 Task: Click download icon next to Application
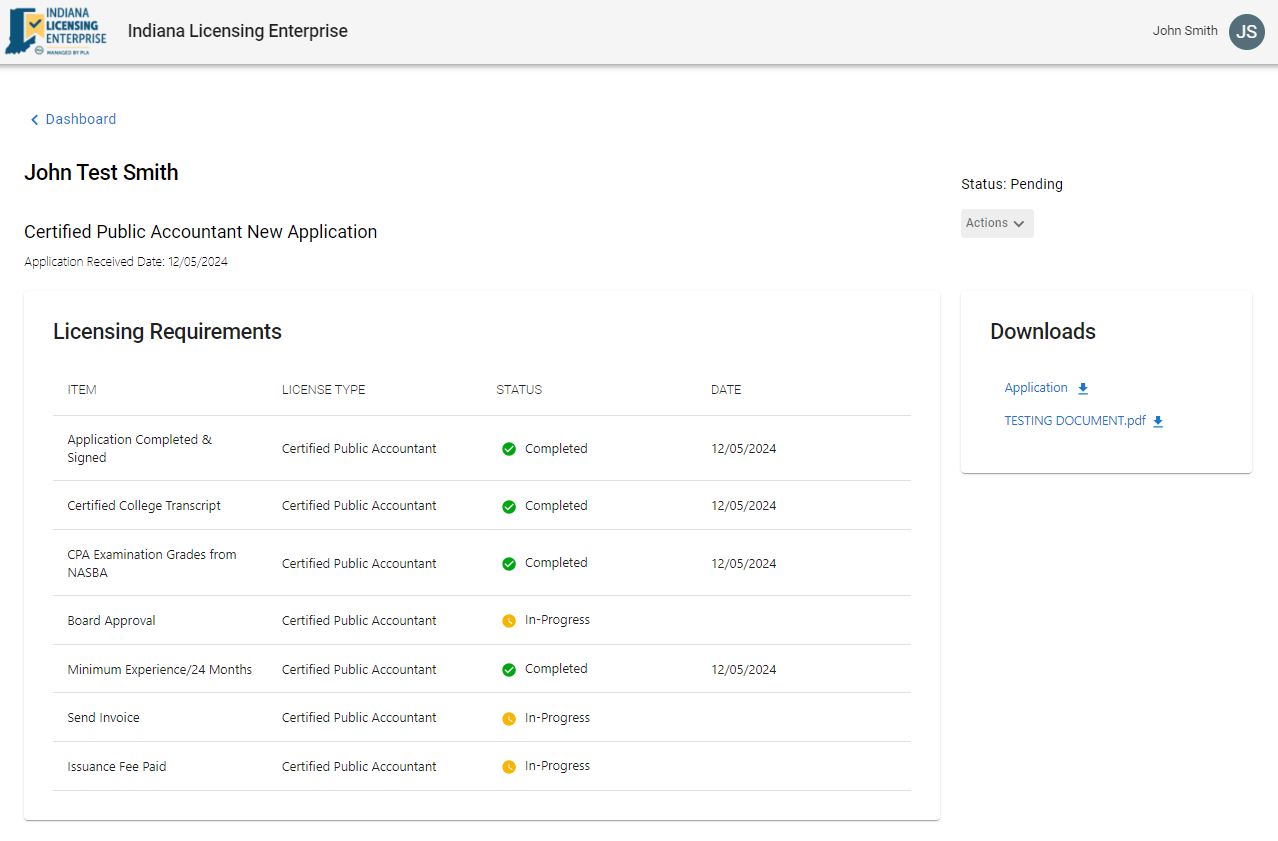1082,389
